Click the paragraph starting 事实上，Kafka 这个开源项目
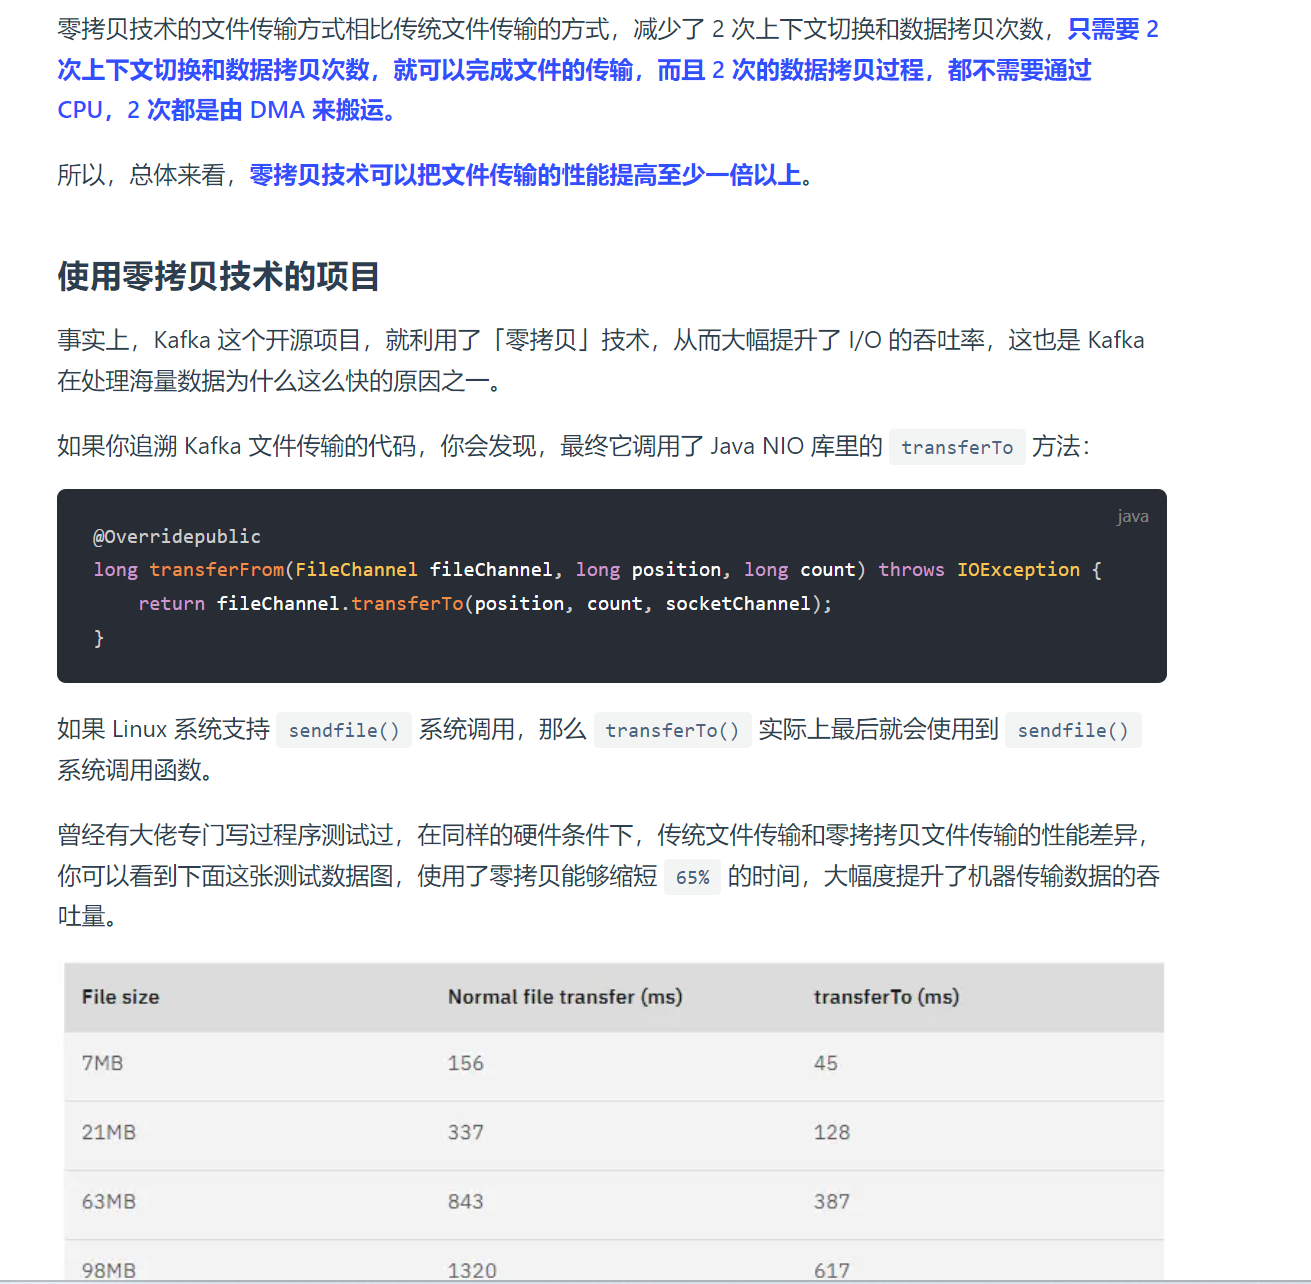 (601, 360)
